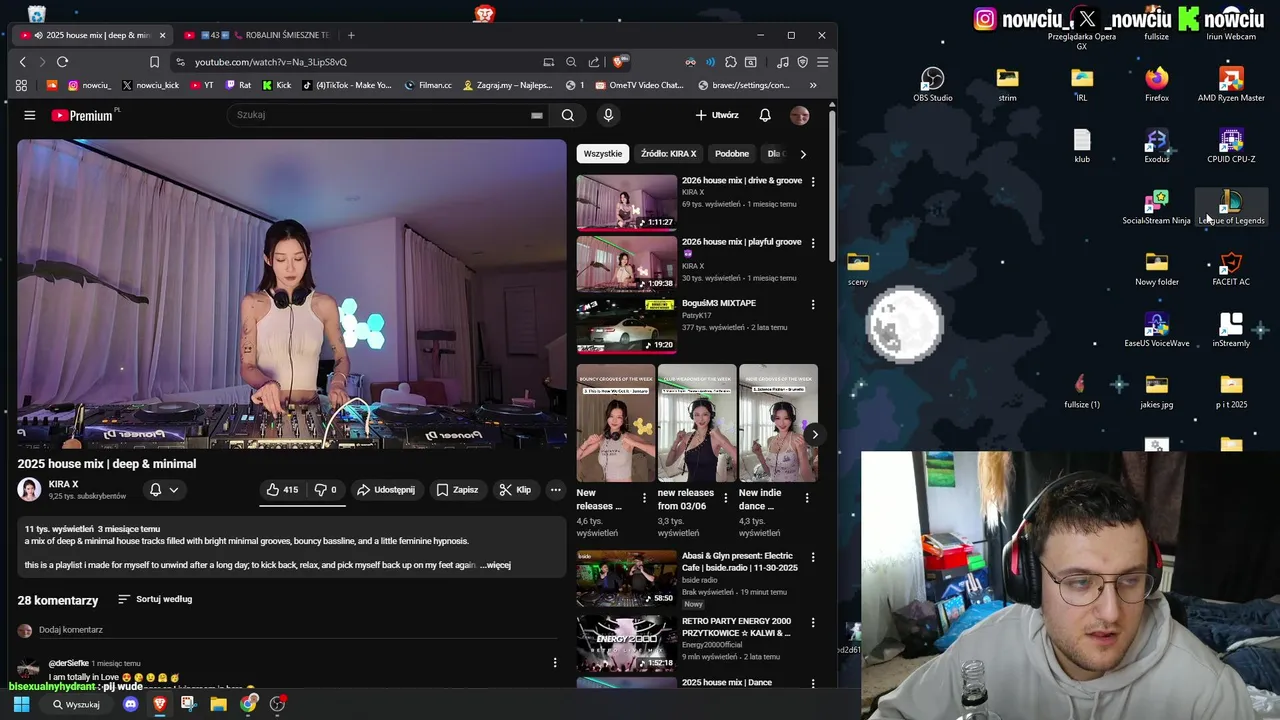This screenshot has width=1280, height=720.
Task: Click the taskbar 'Wyszukaj' search box
Action: 77,704
